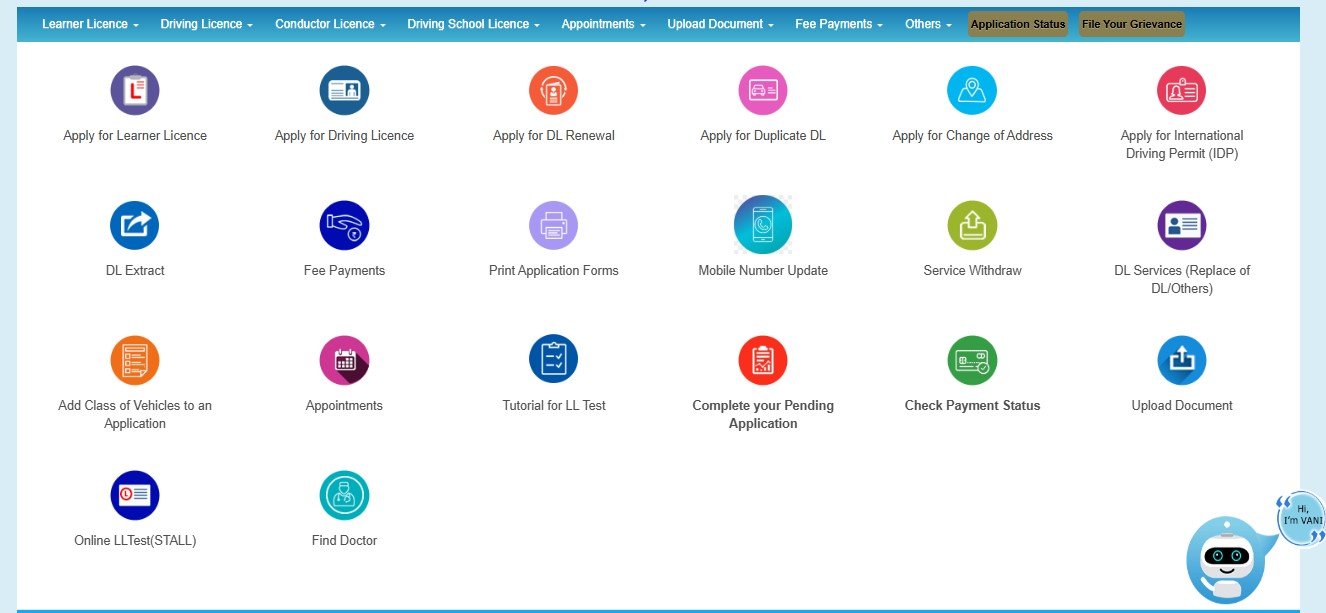
Task: Click the Service Withdraw icon
Action: [x=972, y=225]
